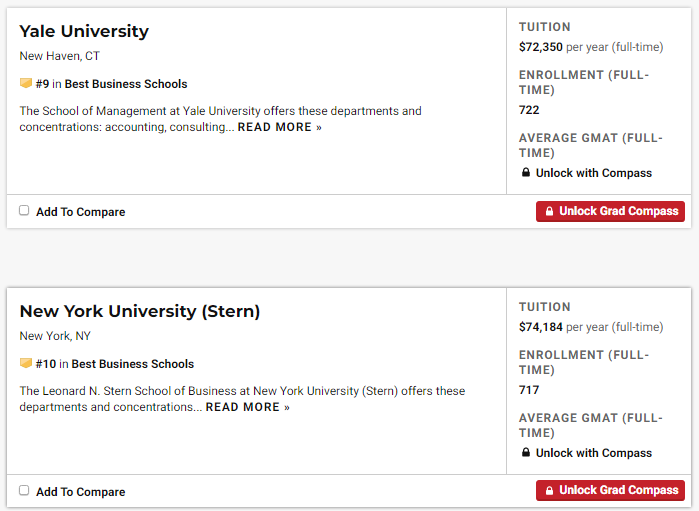Image resolution: width=699 pixels, height=511 pixels.
Task: Open Best Business Schools link in NYU card
Action: coord(133,364)
